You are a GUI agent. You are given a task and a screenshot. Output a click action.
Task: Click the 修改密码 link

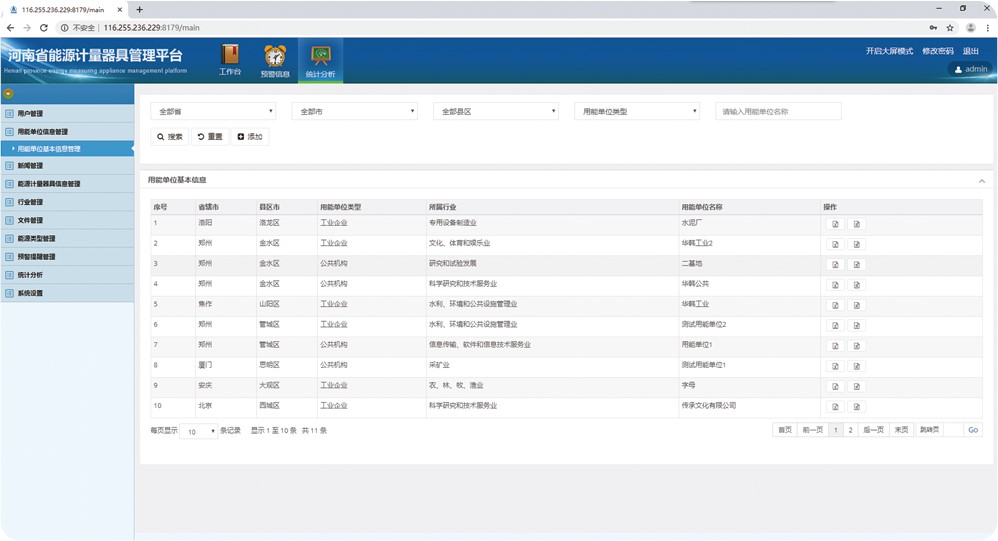pyautogui.click(x=938, y=51)
